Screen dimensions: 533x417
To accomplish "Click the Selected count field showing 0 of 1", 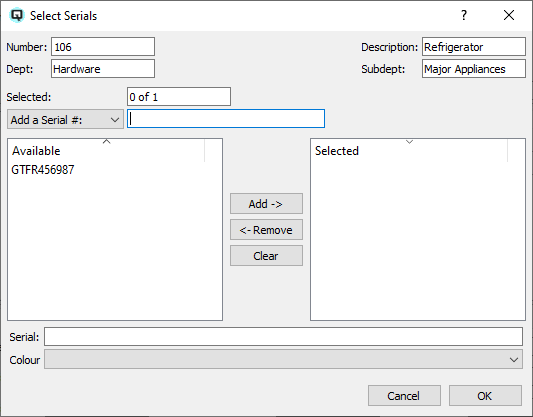I will coord(179,97).
